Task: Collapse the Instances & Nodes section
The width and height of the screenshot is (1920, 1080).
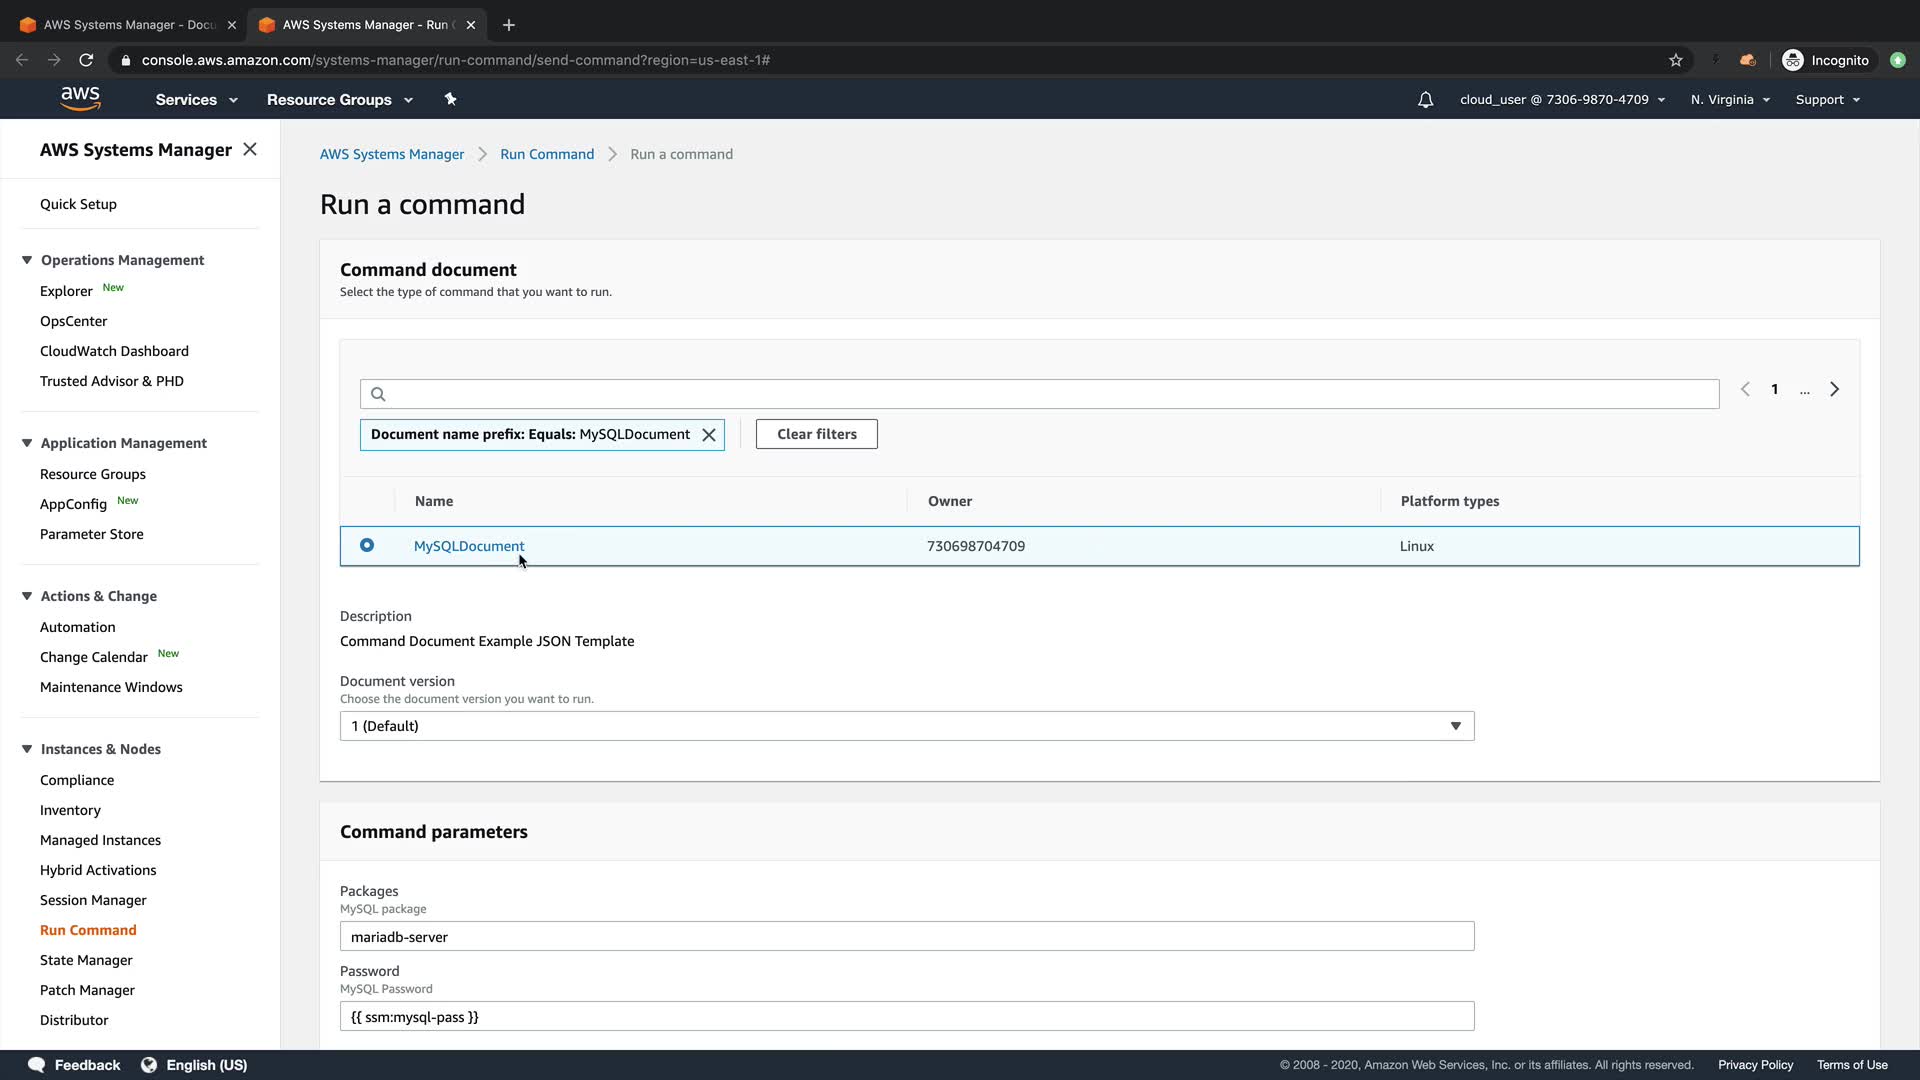Action: click(27, 749)
